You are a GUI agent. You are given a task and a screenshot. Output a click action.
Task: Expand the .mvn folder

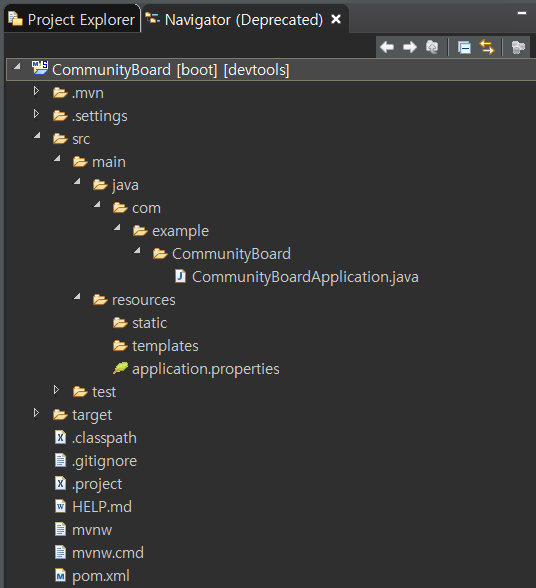[36, 91]
